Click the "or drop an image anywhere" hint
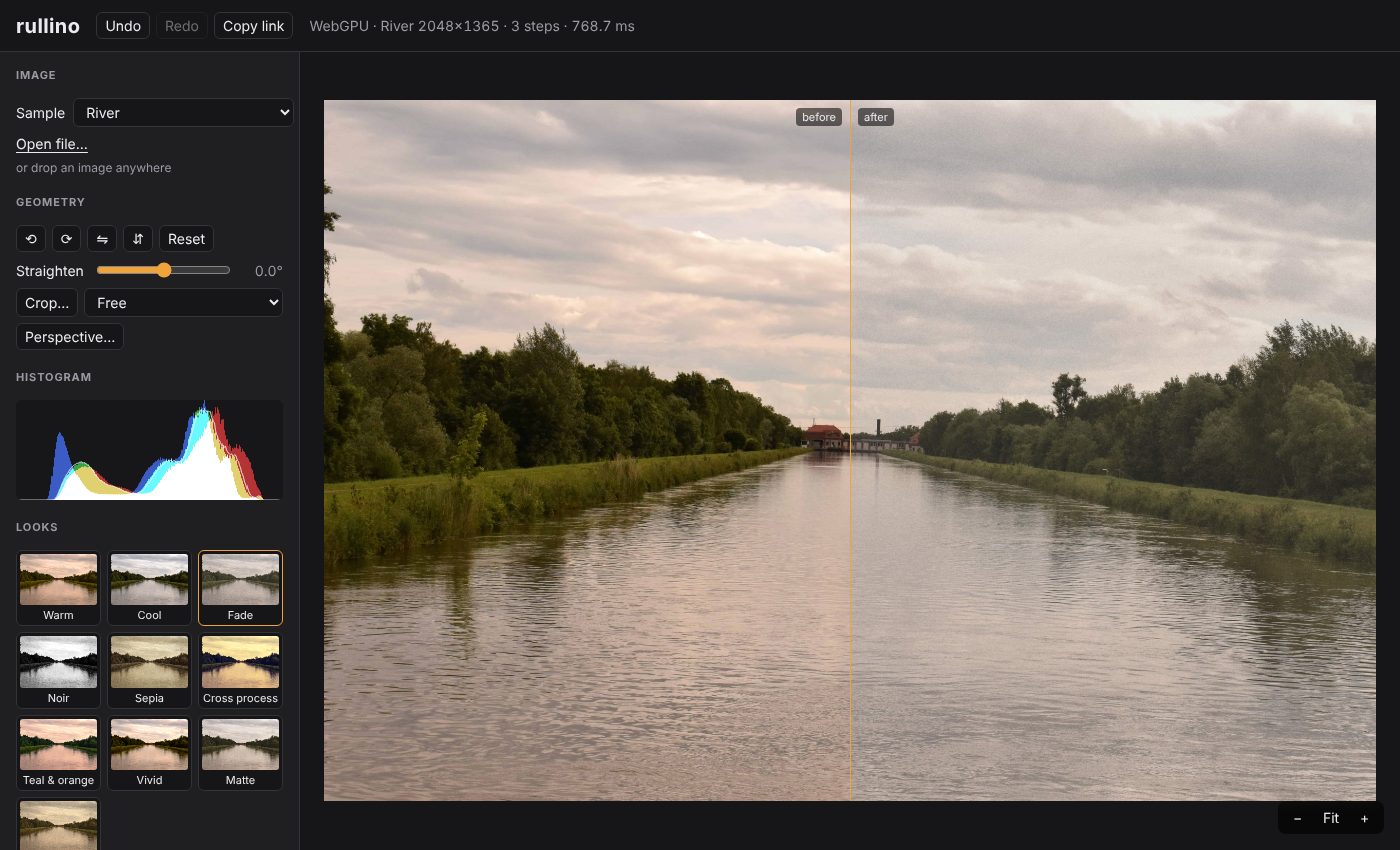 coord(94,168)
